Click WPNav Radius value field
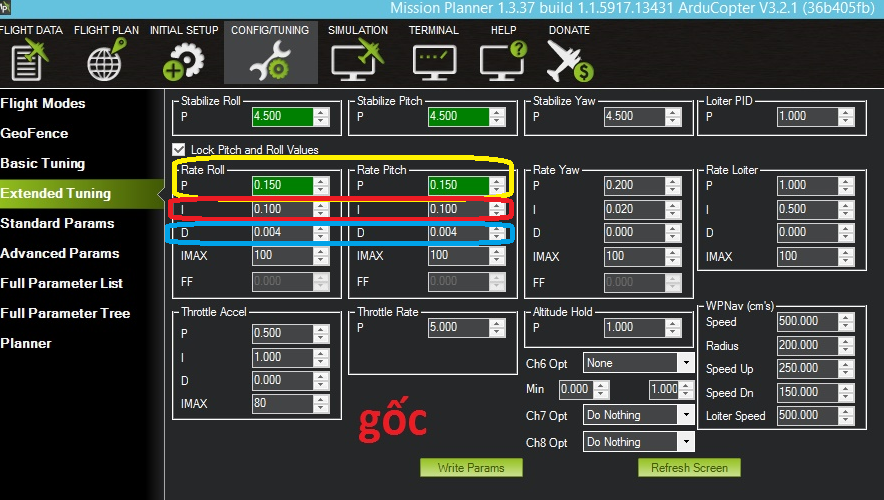884x500 pixels. [x=807, y=345]
